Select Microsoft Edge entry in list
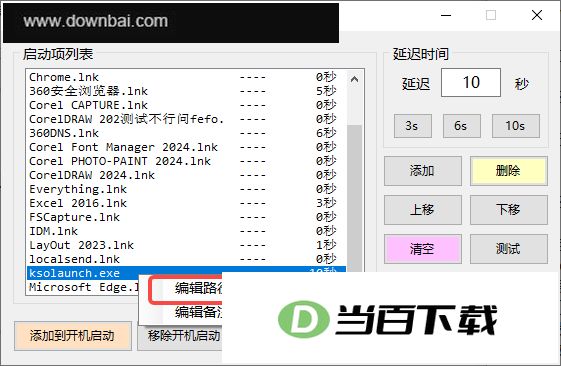The width and height of the screenshot is (561, 366). [x=83, y=287]
